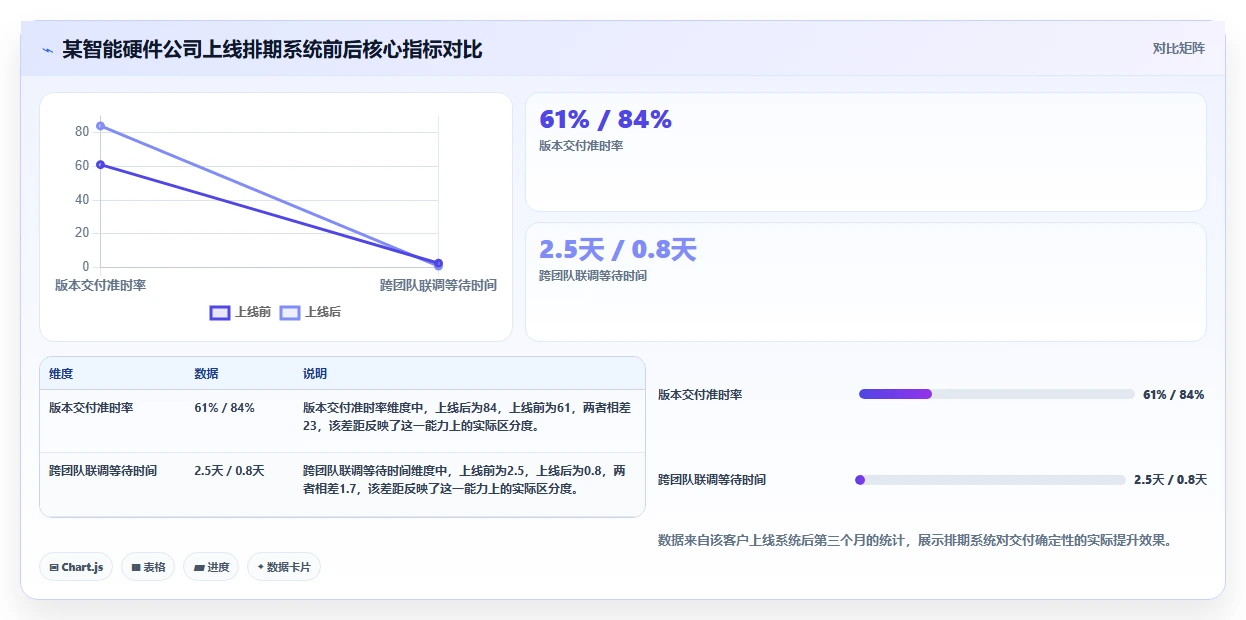Click table cell 61% / 84%
Viewport: 1246px width, 620px height.
tap(224, 408)
